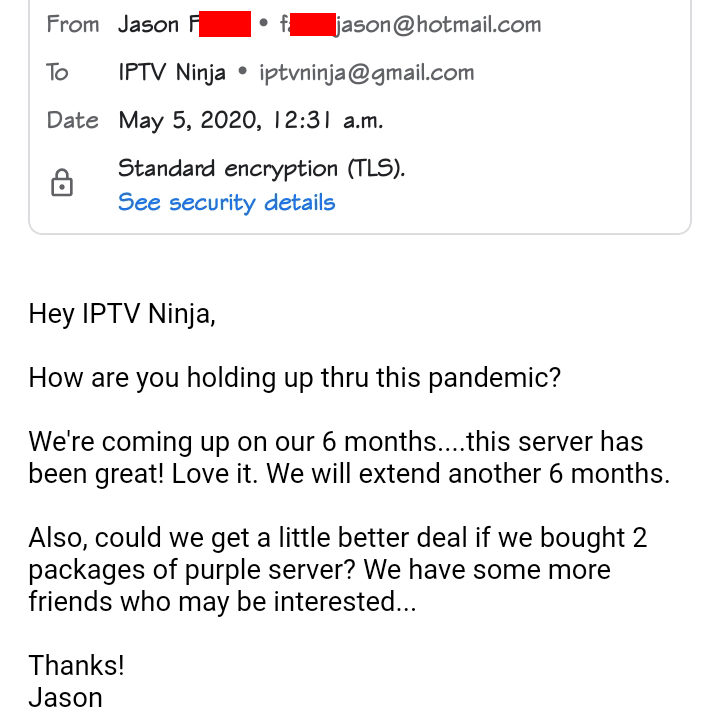Click the greeting line Hey IPTV Ninja
Image resolution: width=720 pixels, height=720 pixels.
point(122,315)
